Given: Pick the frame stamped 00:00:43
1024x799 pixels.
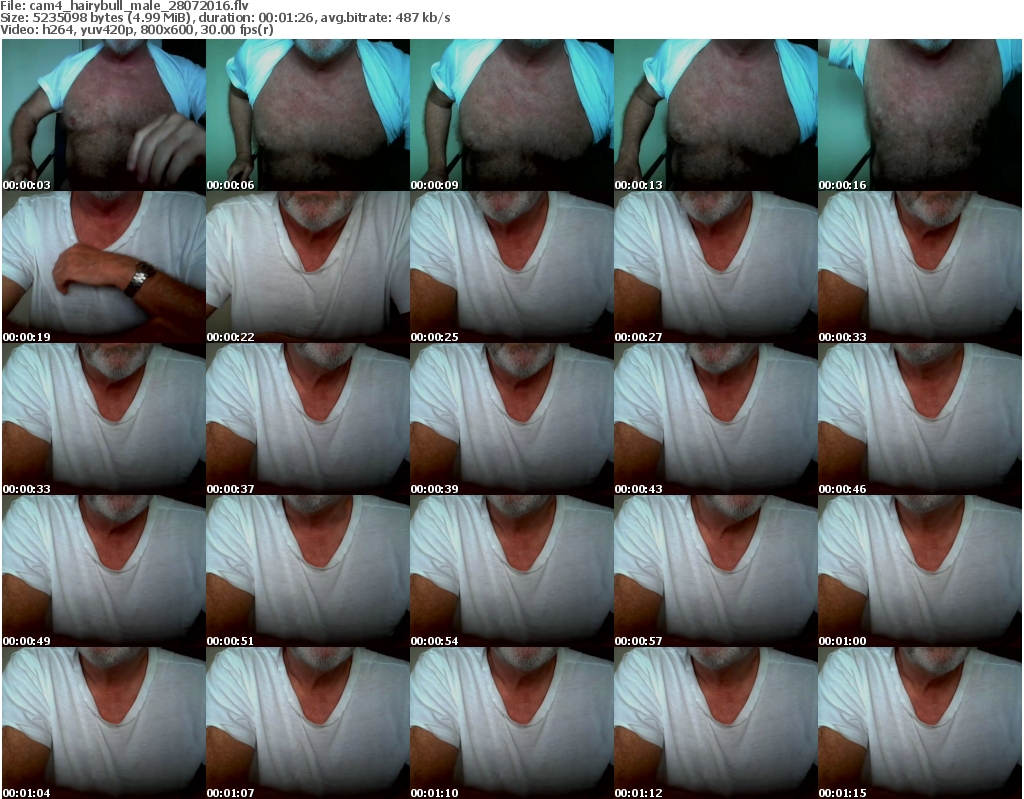Looking at the screenshot, I should click(716, 419).
